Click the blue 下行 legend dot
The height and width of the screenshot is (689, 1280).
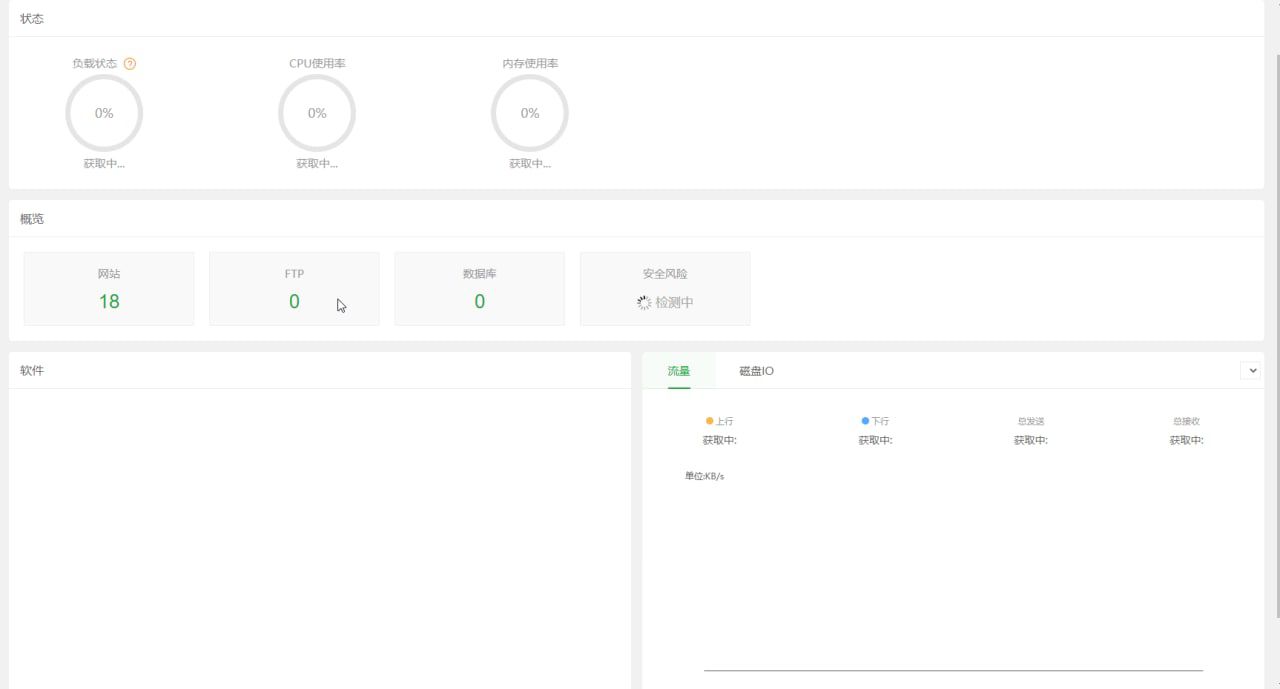(x=865, y=421)
